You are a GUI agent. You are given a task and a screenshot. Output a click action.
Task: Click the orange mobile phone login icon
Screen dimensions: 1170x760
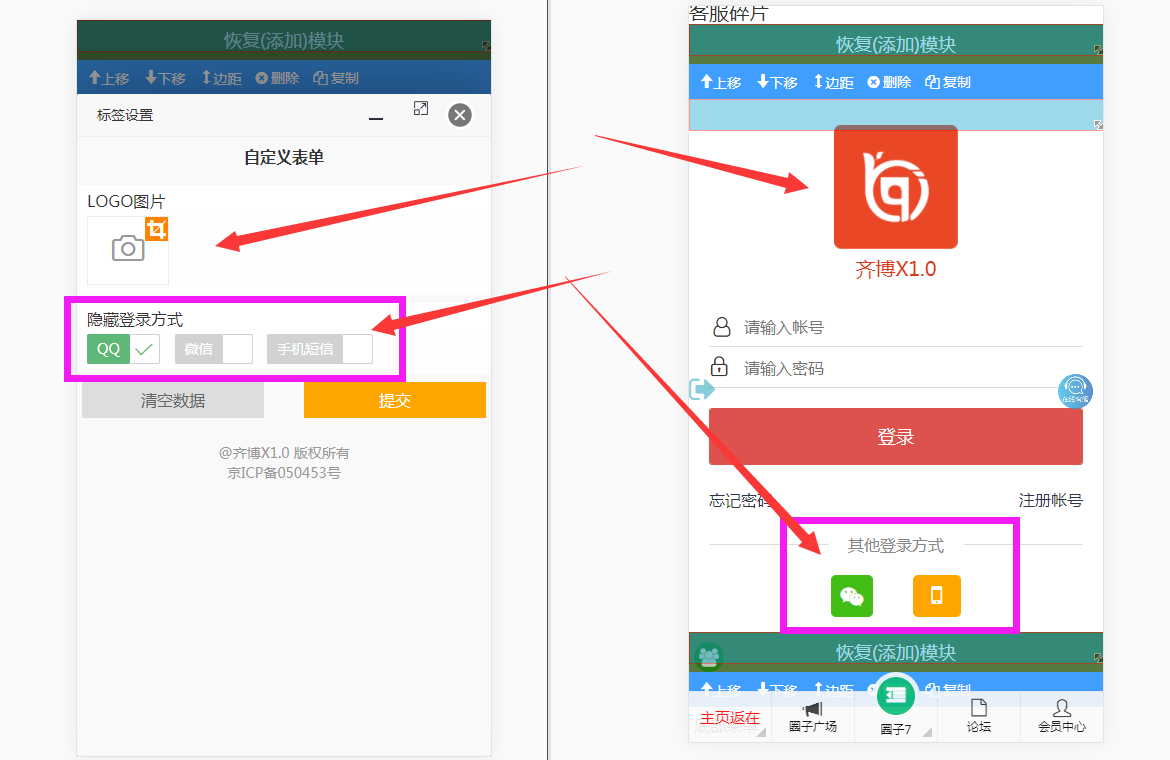coord(936,596)
